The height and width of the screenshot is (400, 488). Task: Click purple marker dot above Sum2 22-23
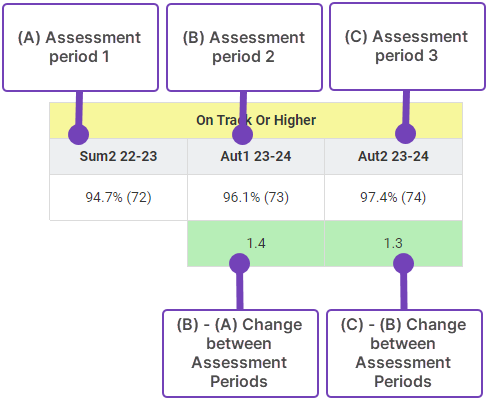coord(78,134)
